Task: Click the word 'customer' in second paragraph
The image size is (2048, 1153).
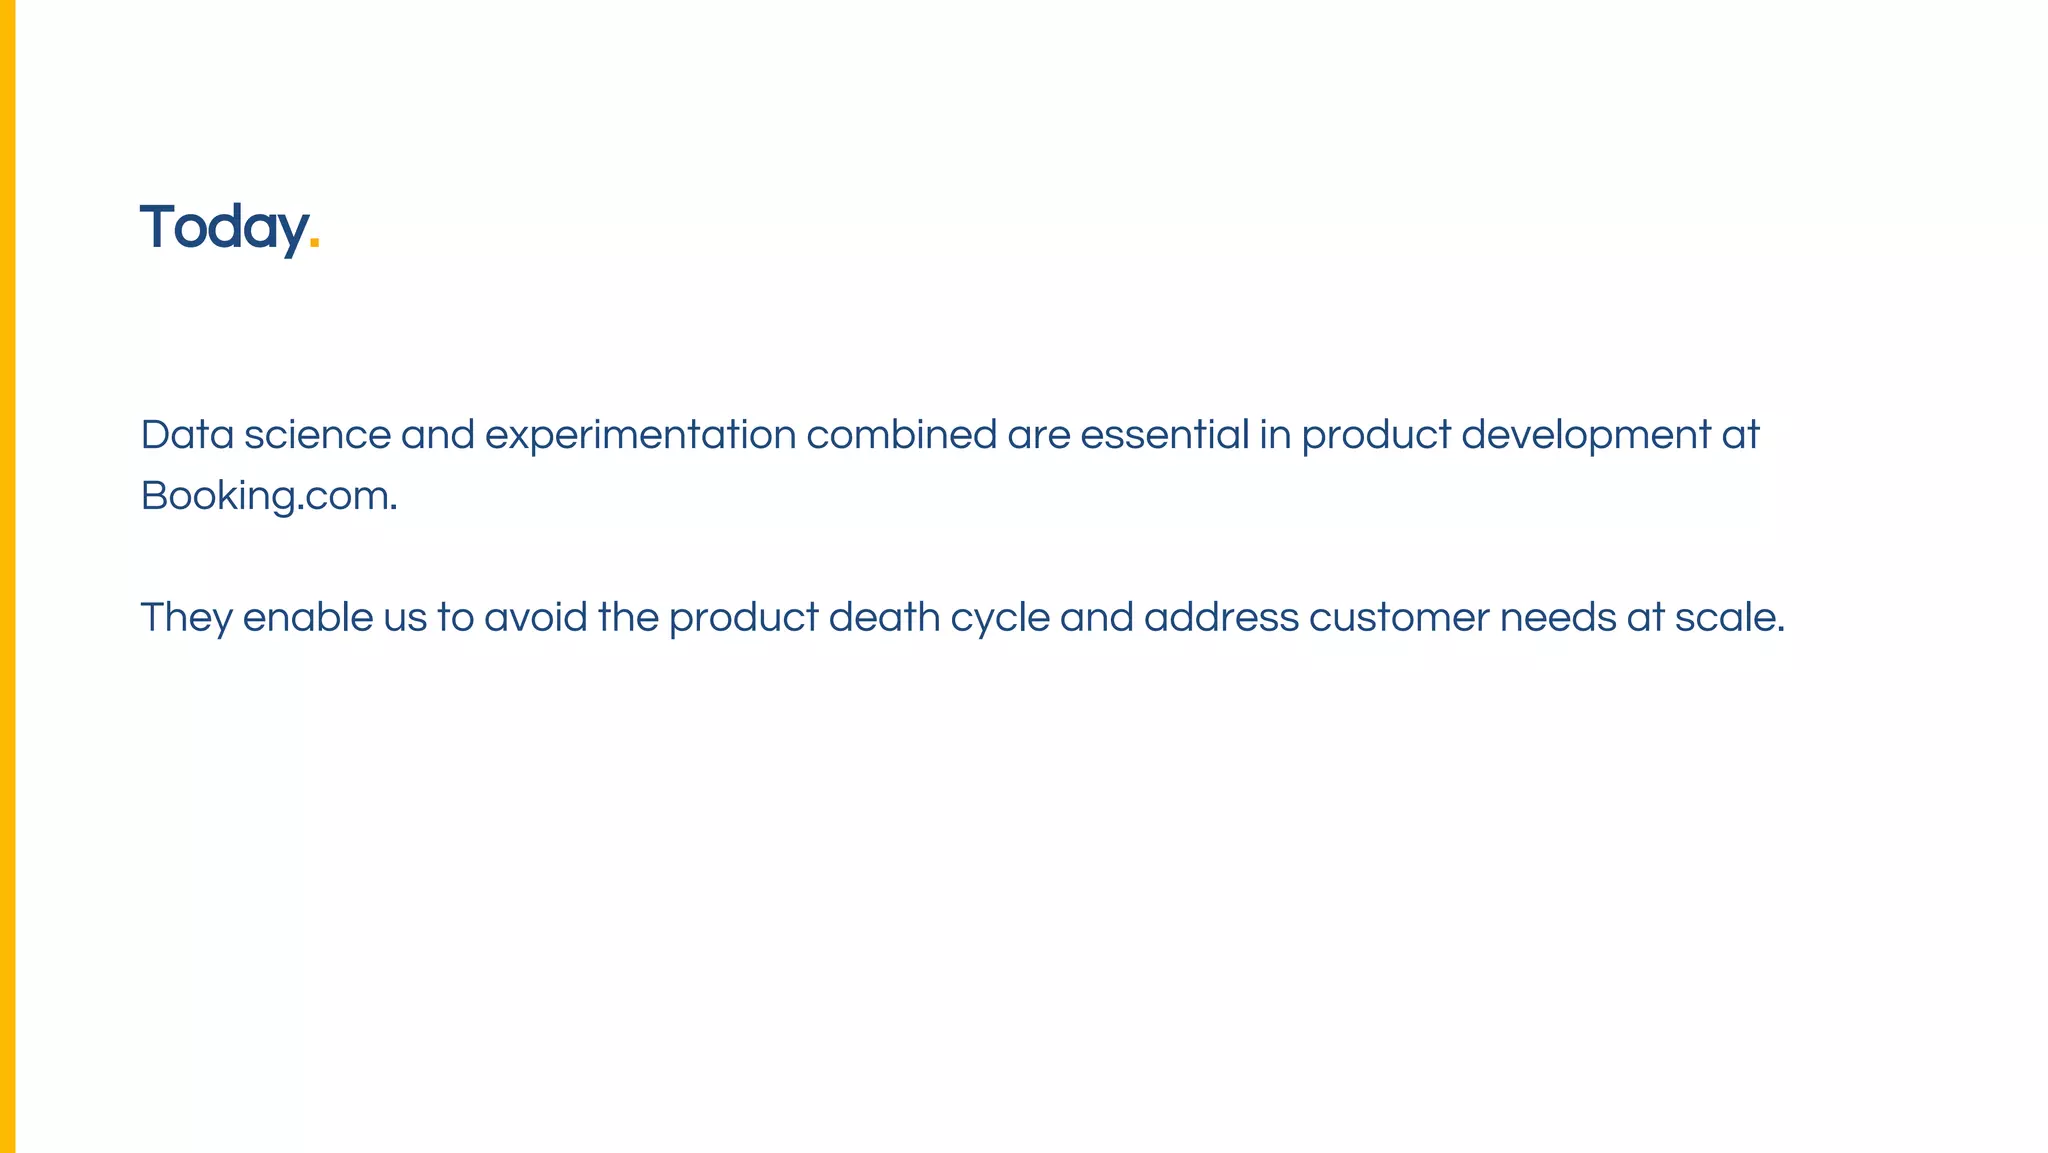Action: (x=1399, y=618)
